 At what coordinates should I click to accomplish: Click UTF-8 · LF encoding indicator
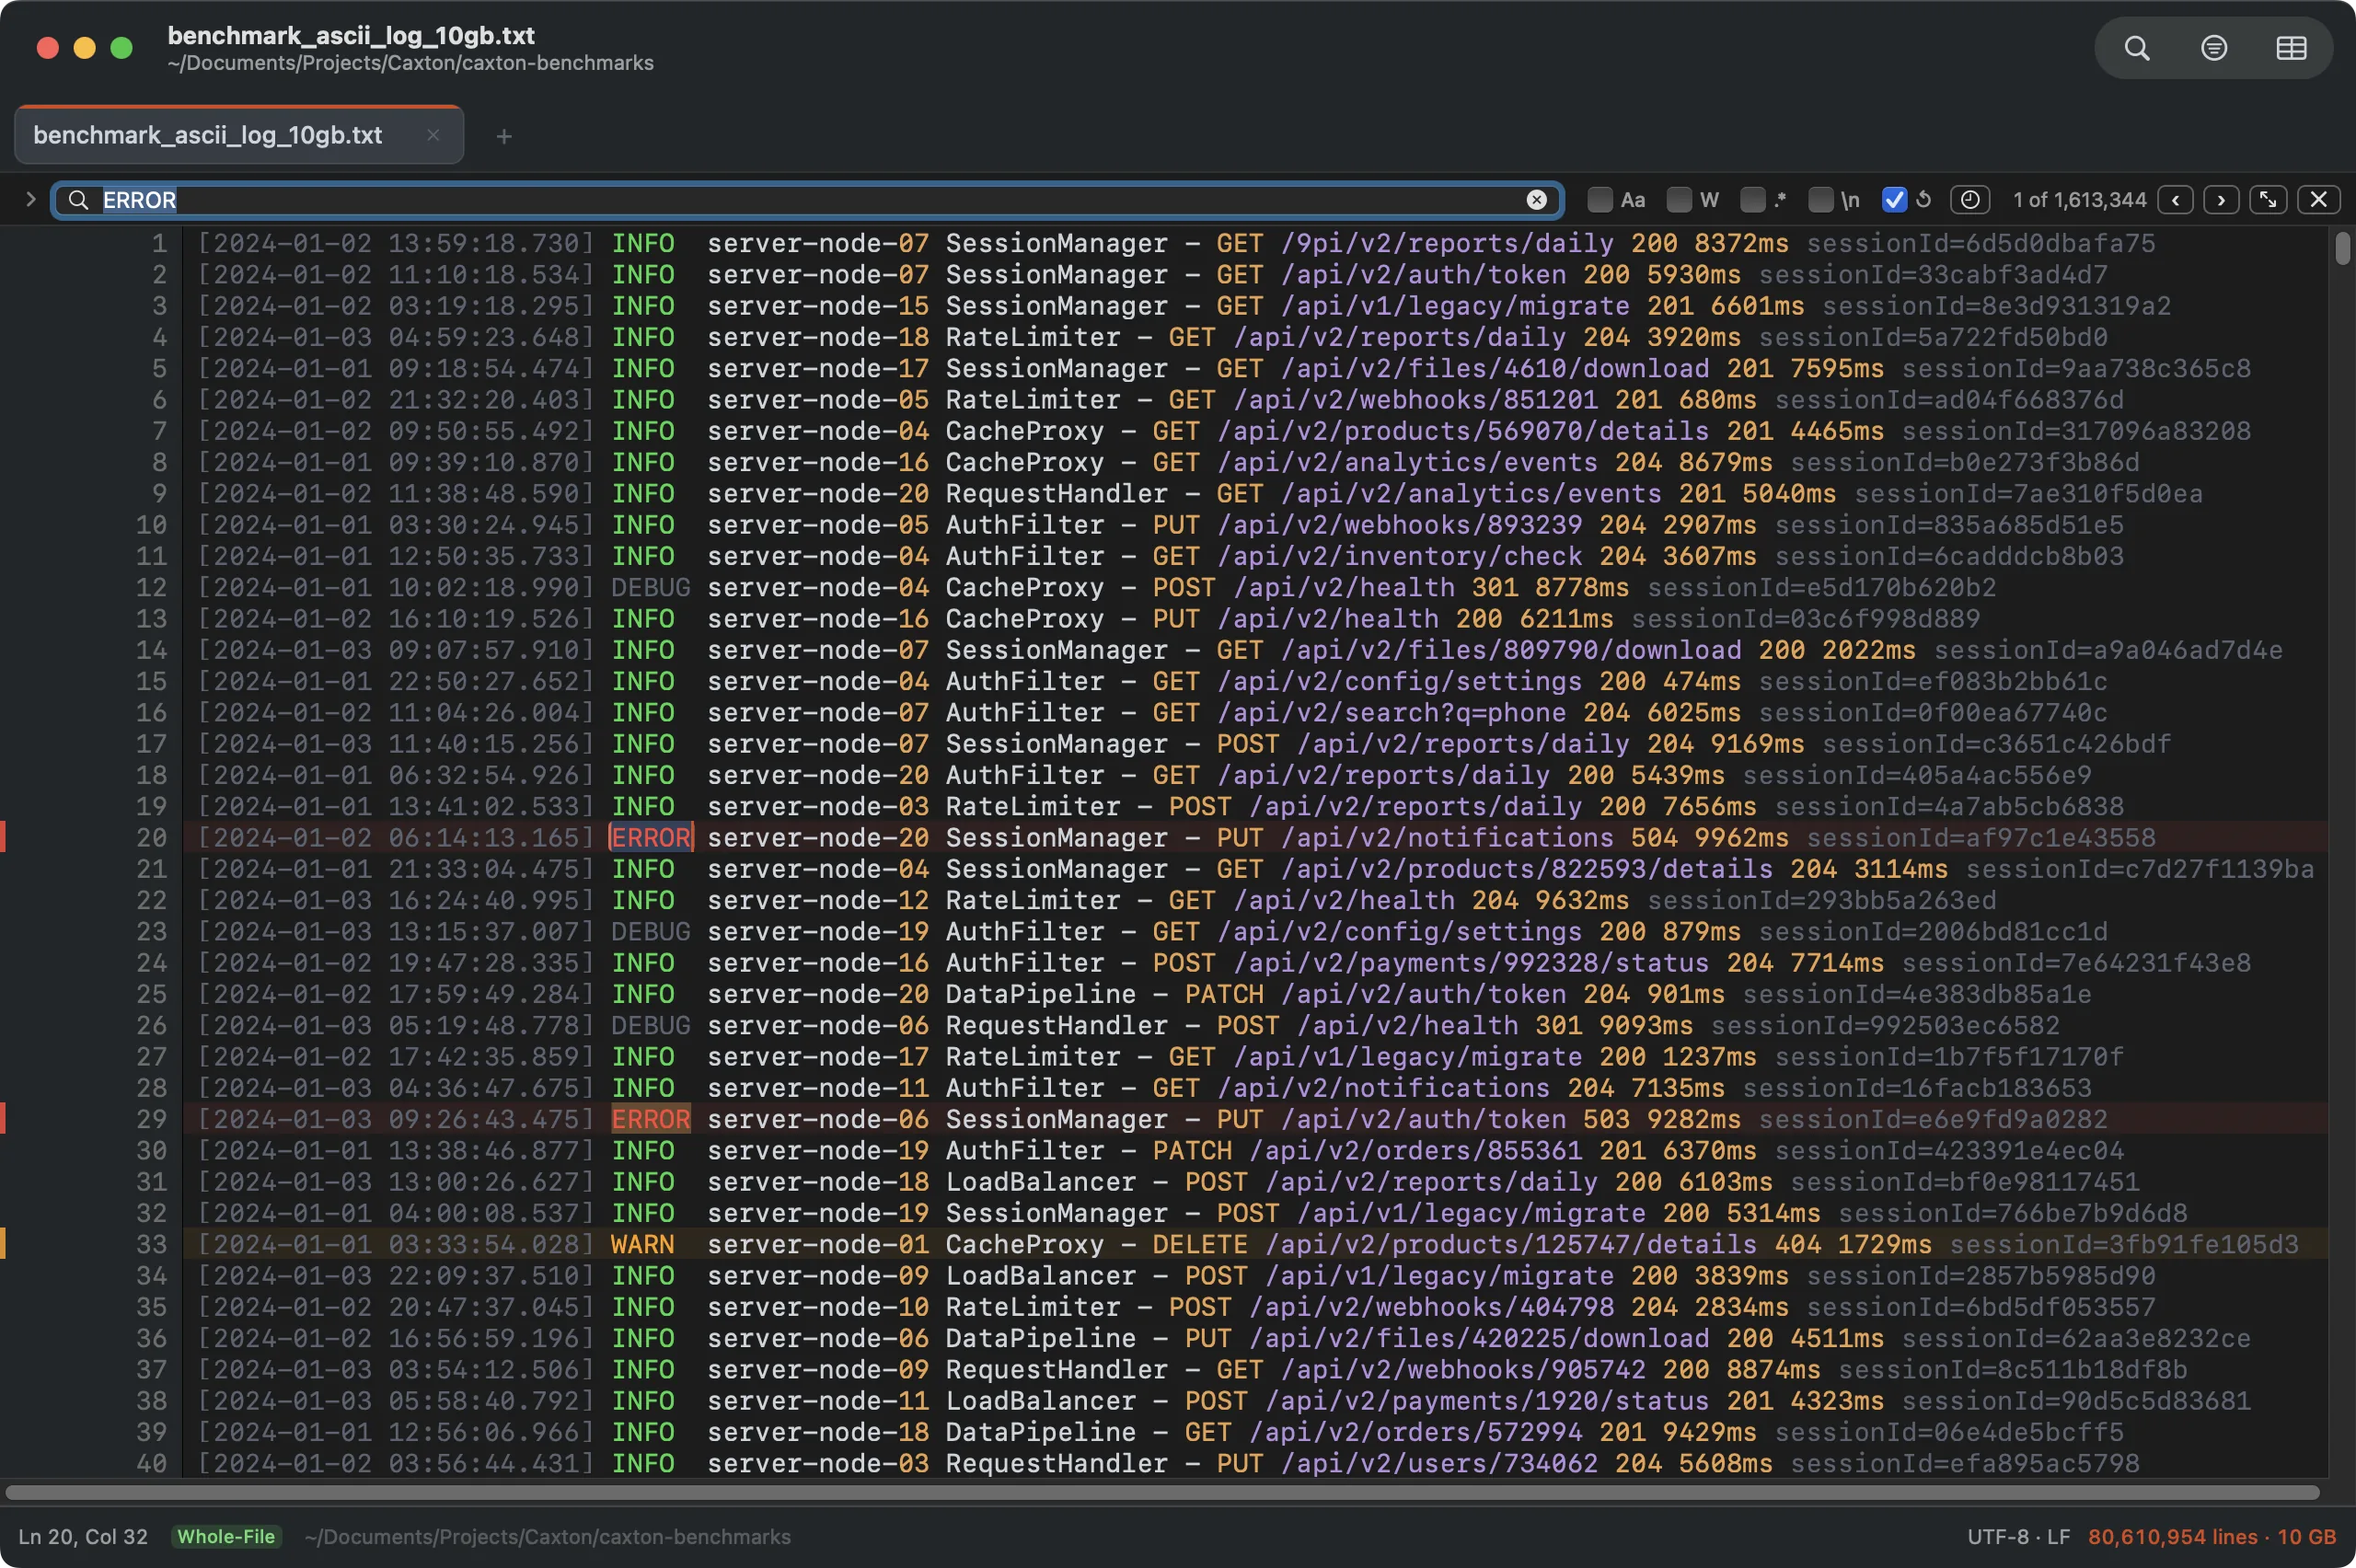click(x=2018, y=1537)
